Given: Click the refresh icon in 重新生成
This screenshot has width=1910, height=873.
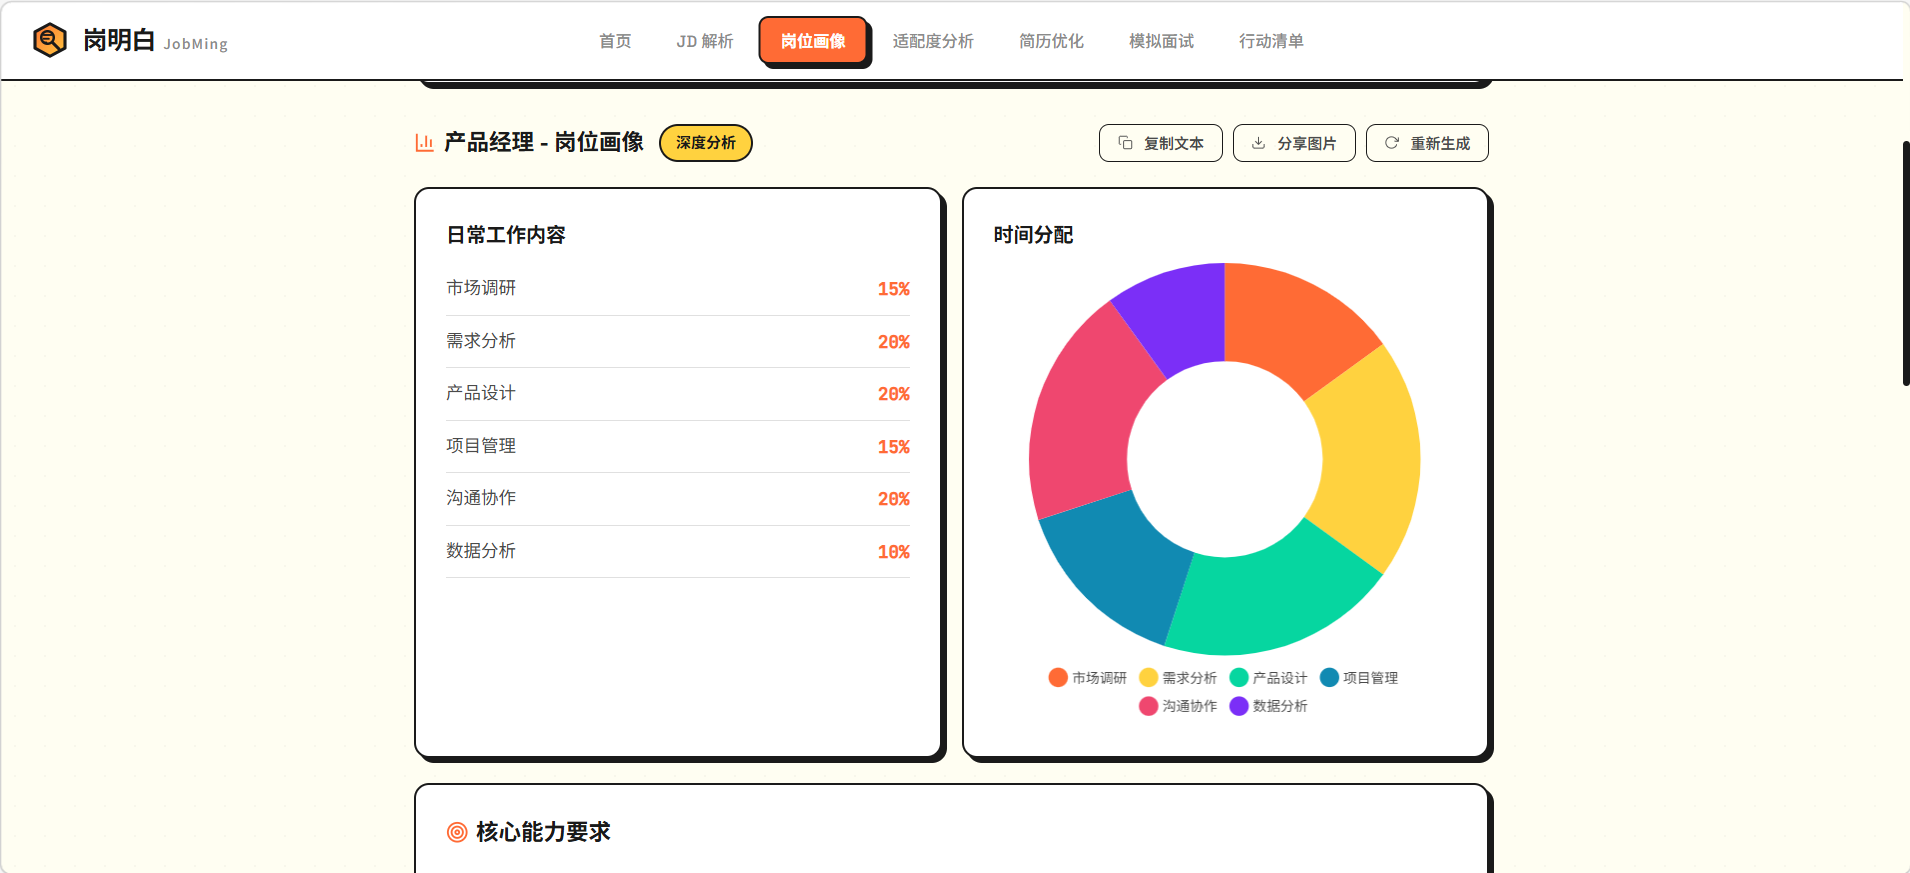Looking at the screenshot, I should point(1391,143).
